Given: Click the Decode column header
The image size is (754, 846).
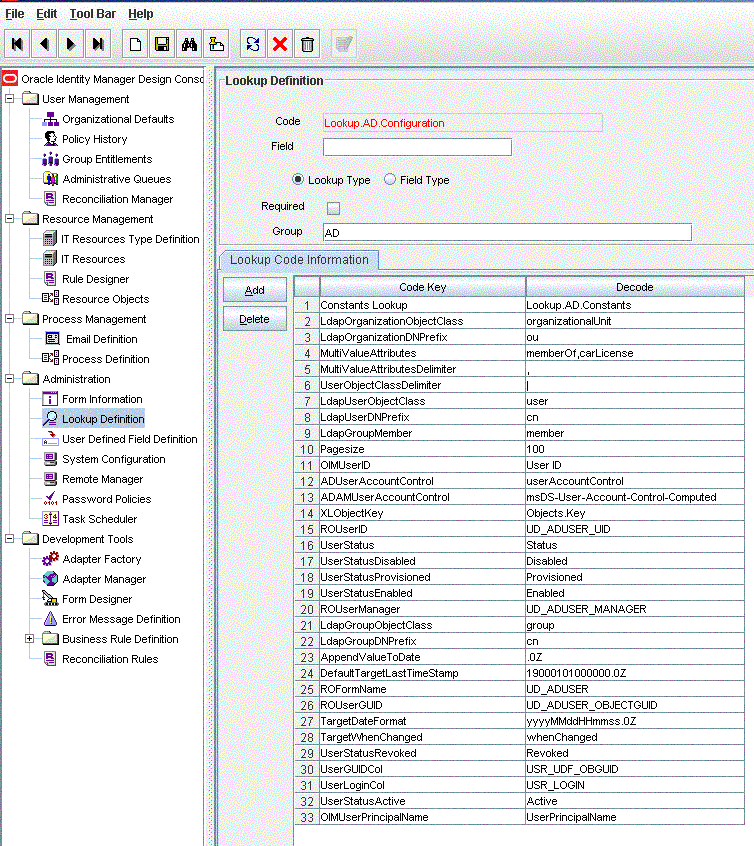Looking at the screenshot, I should pos(635,287).
